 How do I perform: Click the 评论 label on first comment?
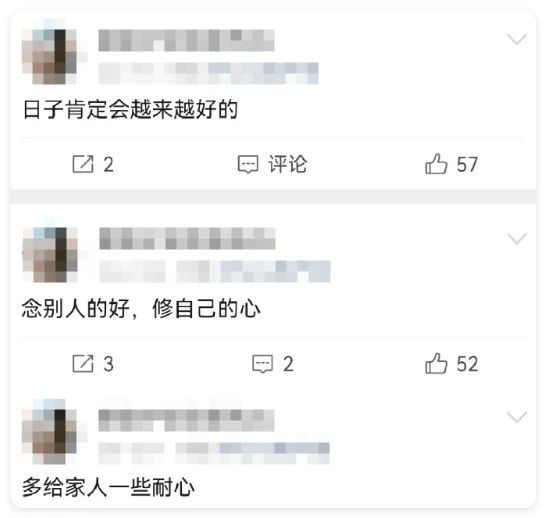click(288, 164)
